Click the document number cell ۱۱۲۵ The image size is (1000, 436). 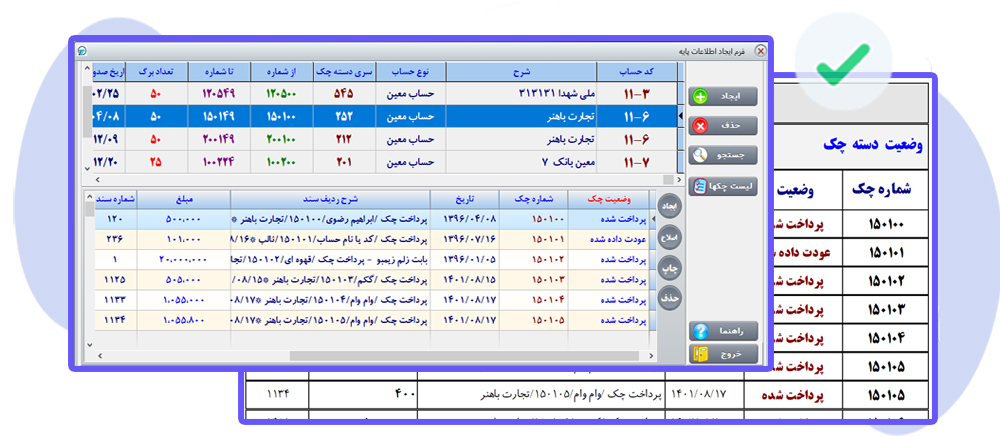tap(115, 279)
